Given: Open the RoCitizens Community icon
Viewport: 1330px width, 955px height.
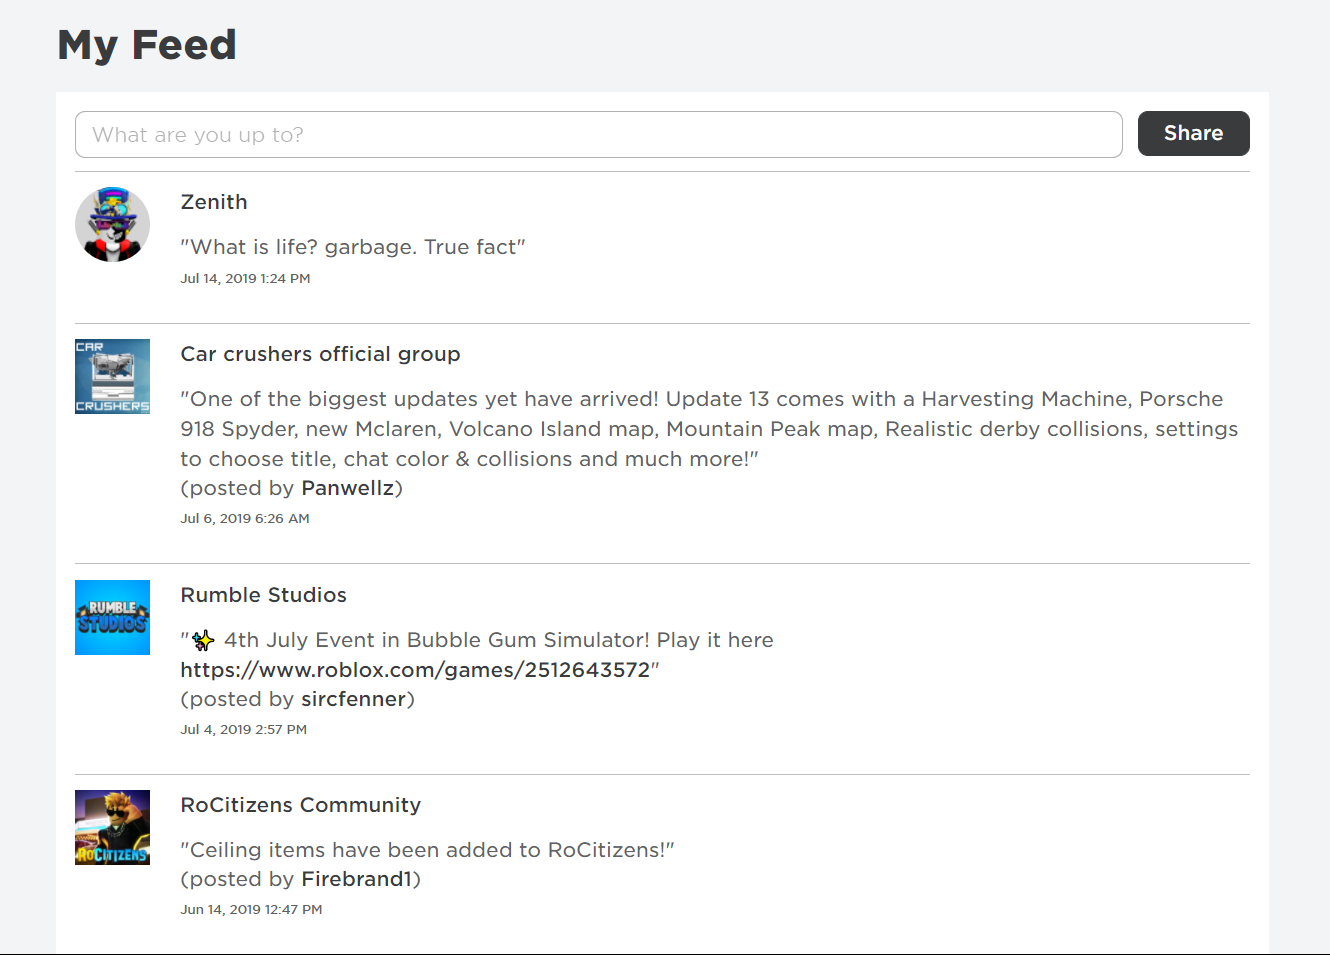Looking at the screenshot, I should pos(112,827).
